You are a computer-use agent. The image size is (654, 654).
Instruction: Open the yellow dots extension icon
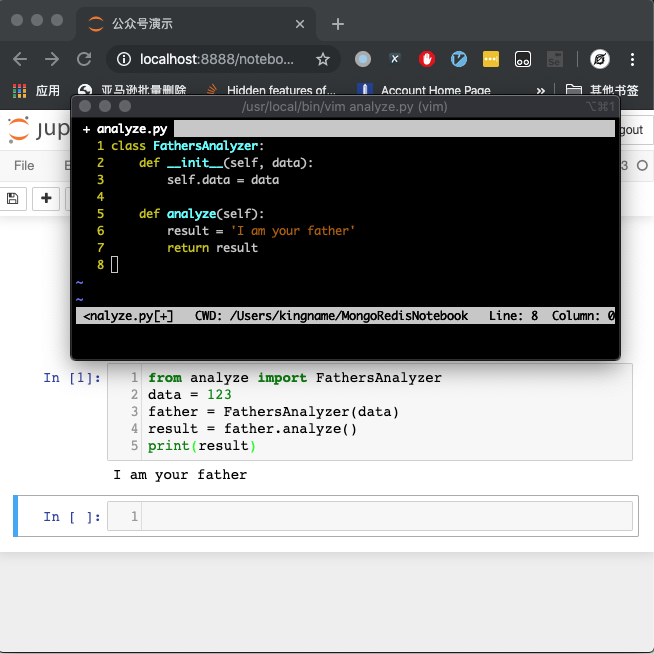coord(491,59)
